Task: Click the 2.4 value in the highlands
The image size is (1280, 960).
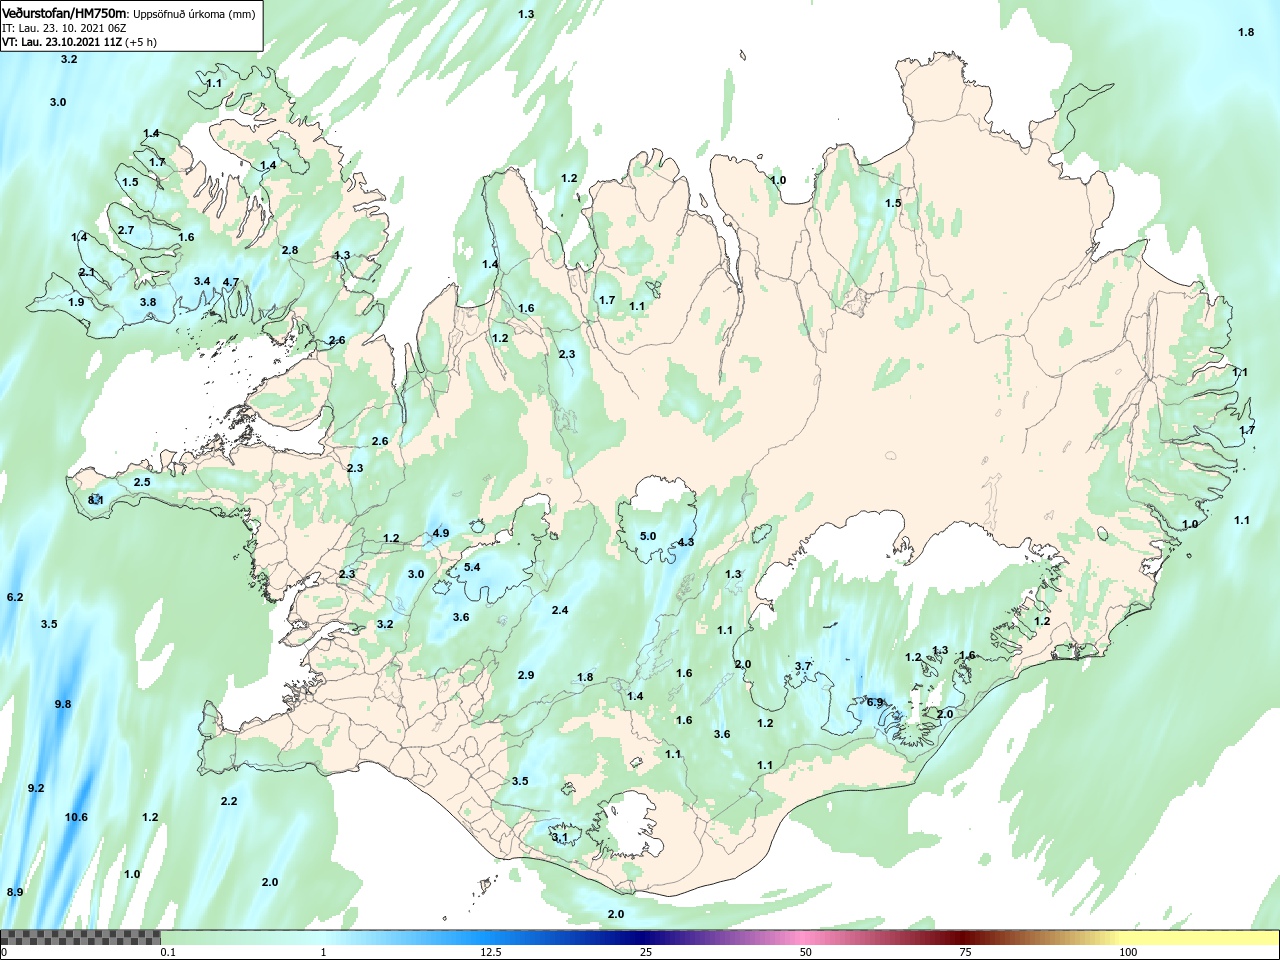Action: tap(560, 610)
